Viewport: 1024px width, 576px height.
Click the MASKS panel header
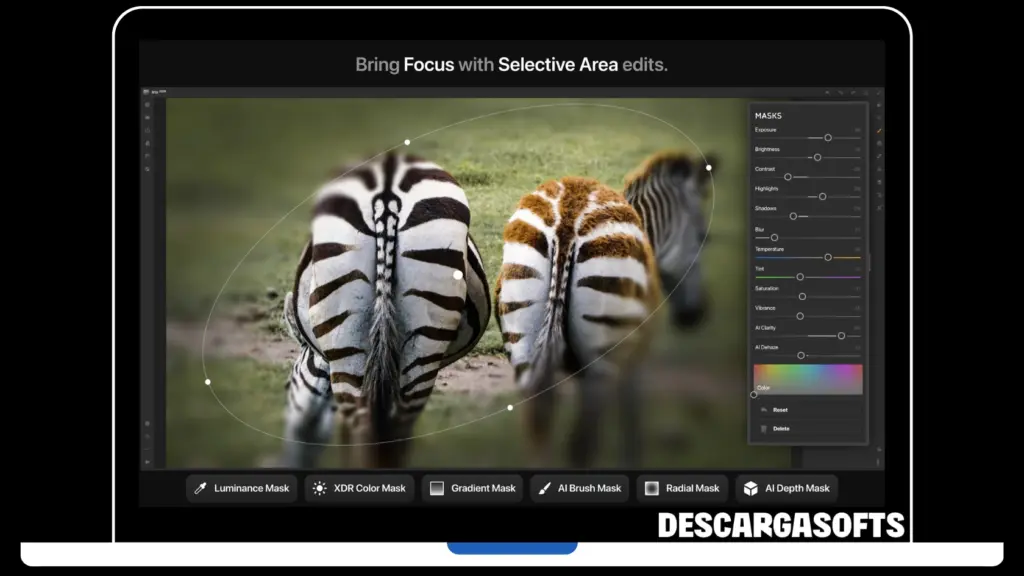tap(768, 116)
